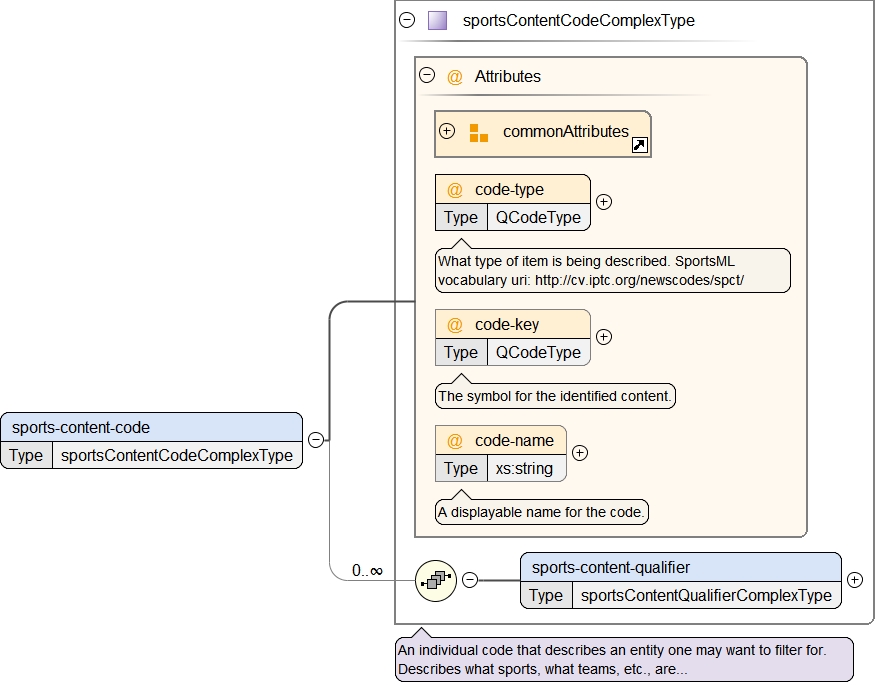Open sportsContentQualifierComplexType type link
Image resolution: width=876 pixels, height=685 pixels.
(705, 596)
